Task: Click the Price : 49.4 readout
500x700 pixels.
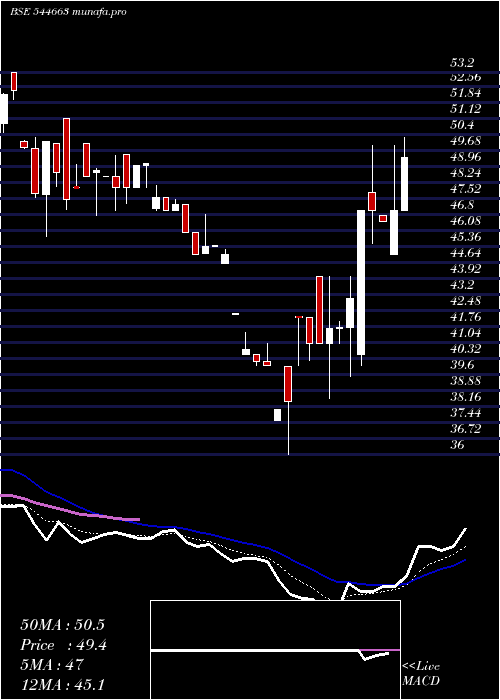Action: (63, 645)
